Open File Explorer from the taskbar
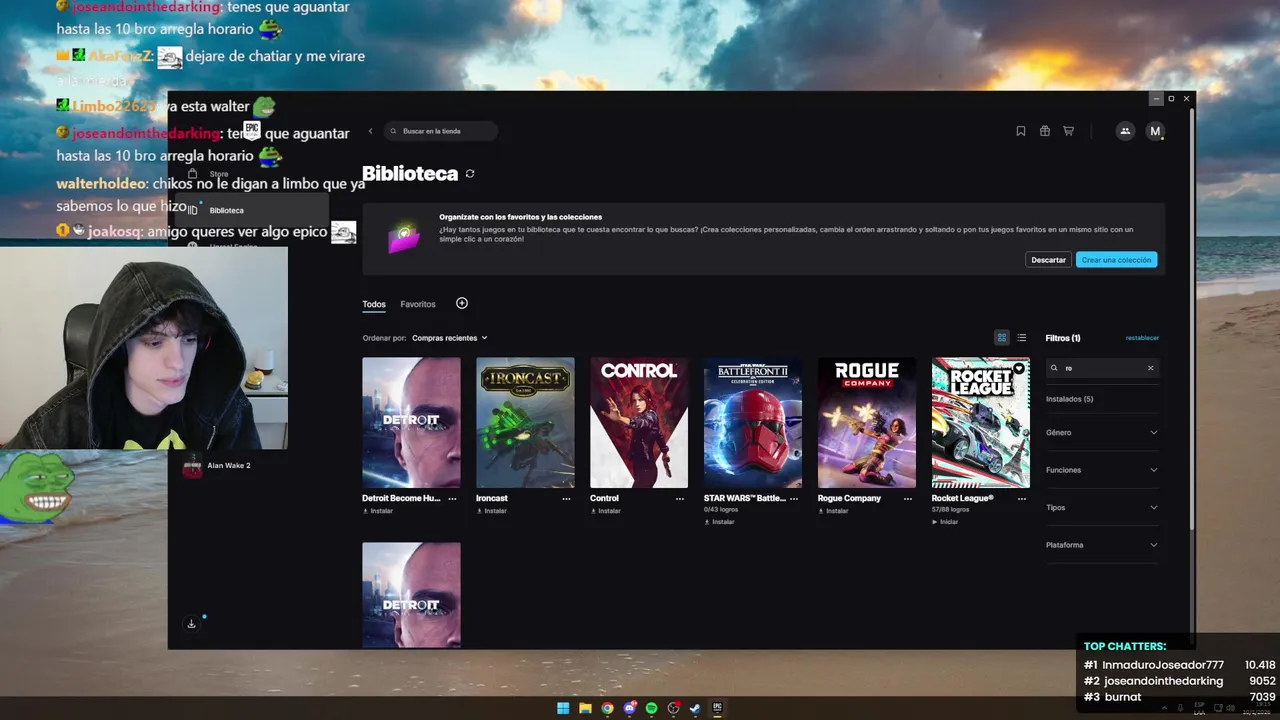 point(585,708)
